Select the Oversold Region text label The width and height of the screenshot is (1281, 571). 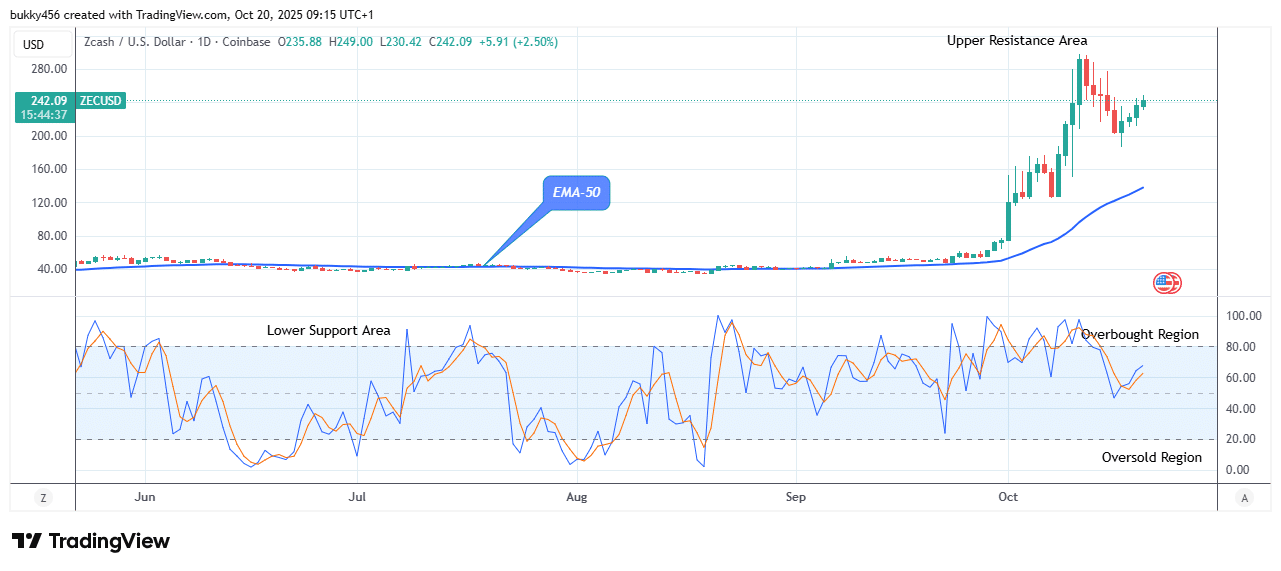tap(1152, 458)
